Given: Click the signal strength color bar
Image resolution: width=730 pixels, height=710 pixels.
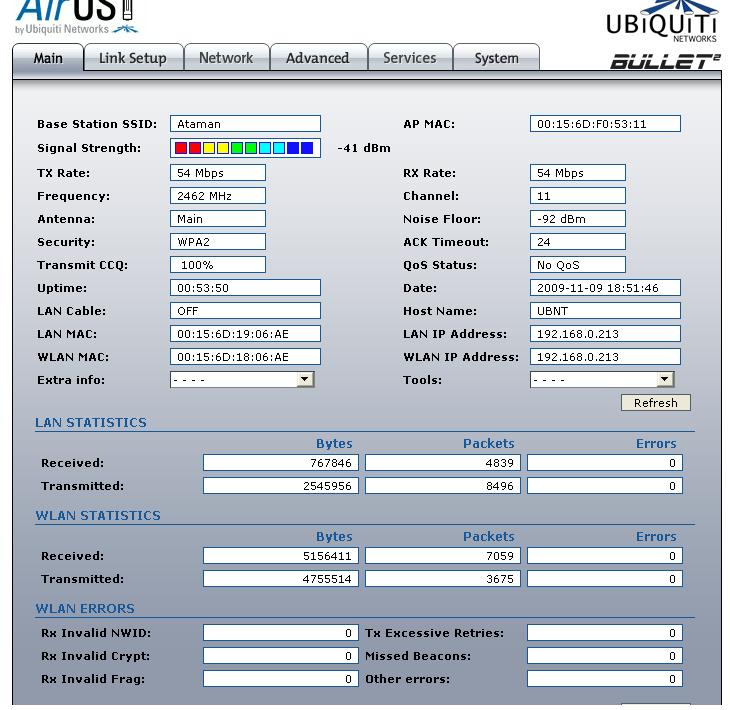Looking at the screenshot, I should coord(245,148).
